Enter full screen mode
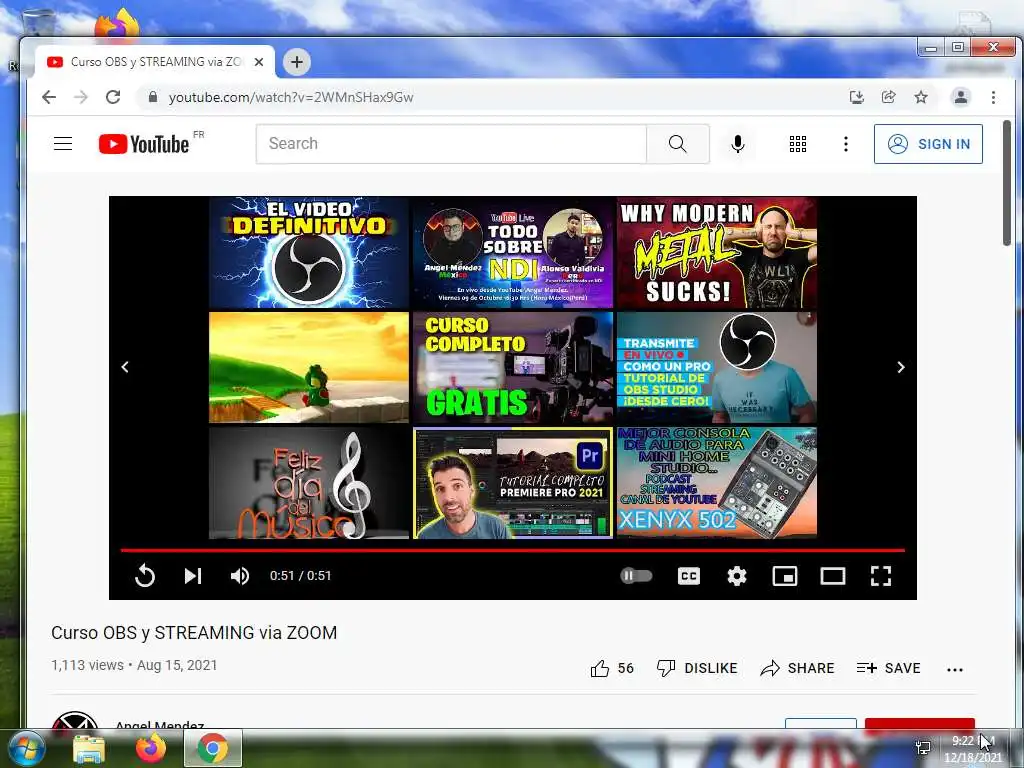 881,575
